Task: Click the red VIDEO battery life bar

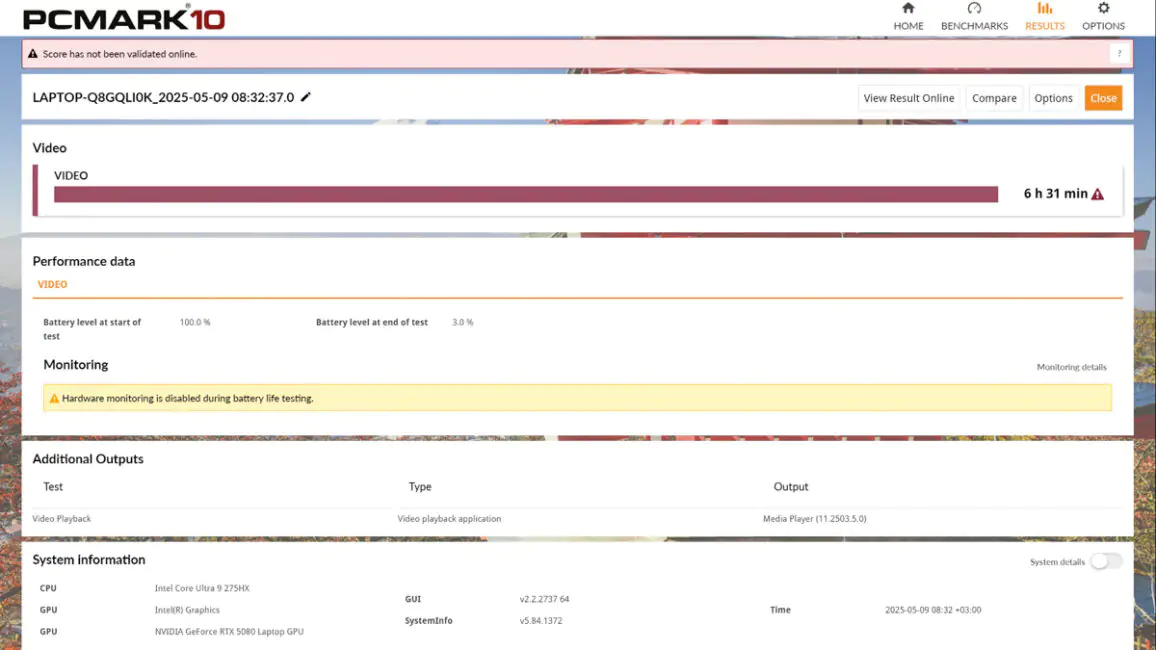Action: tap(526, 194)
